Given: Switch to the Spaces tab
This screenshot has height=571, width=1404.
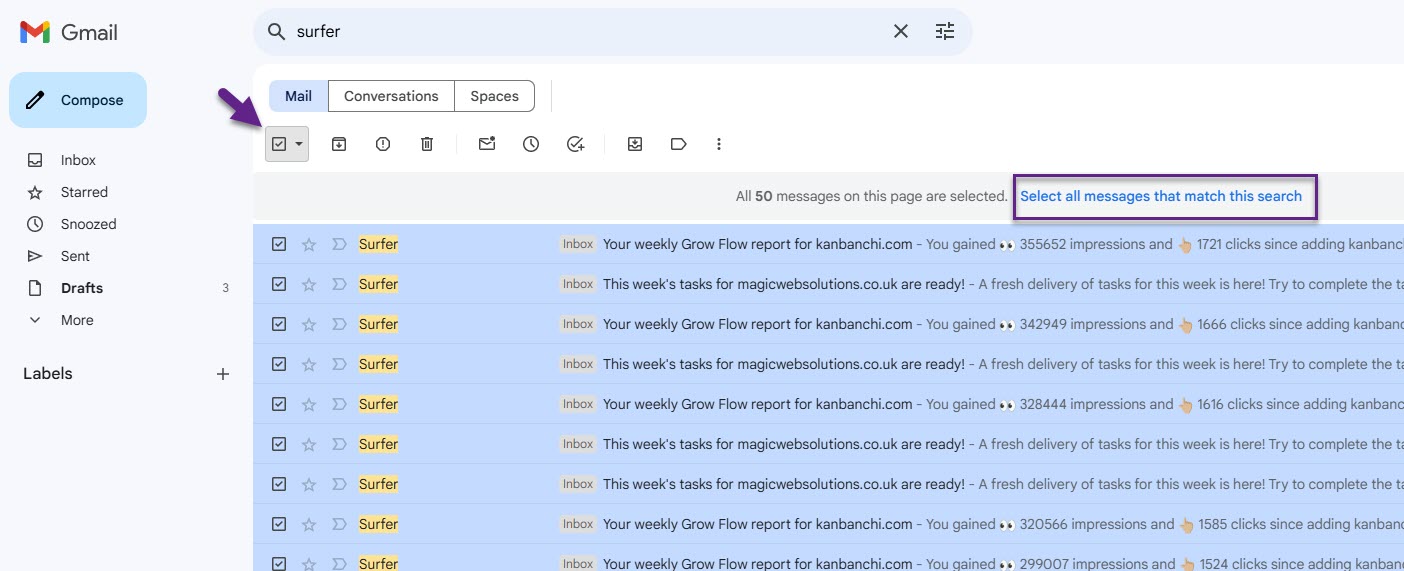Looking at the screenshot, I should (x=494, y=96).
